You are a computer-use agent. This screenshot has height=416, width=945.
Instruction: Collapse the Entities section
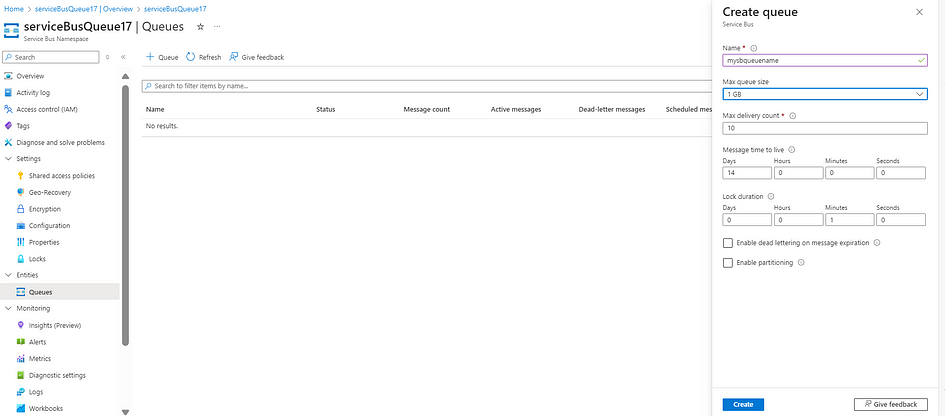point(8,275)
